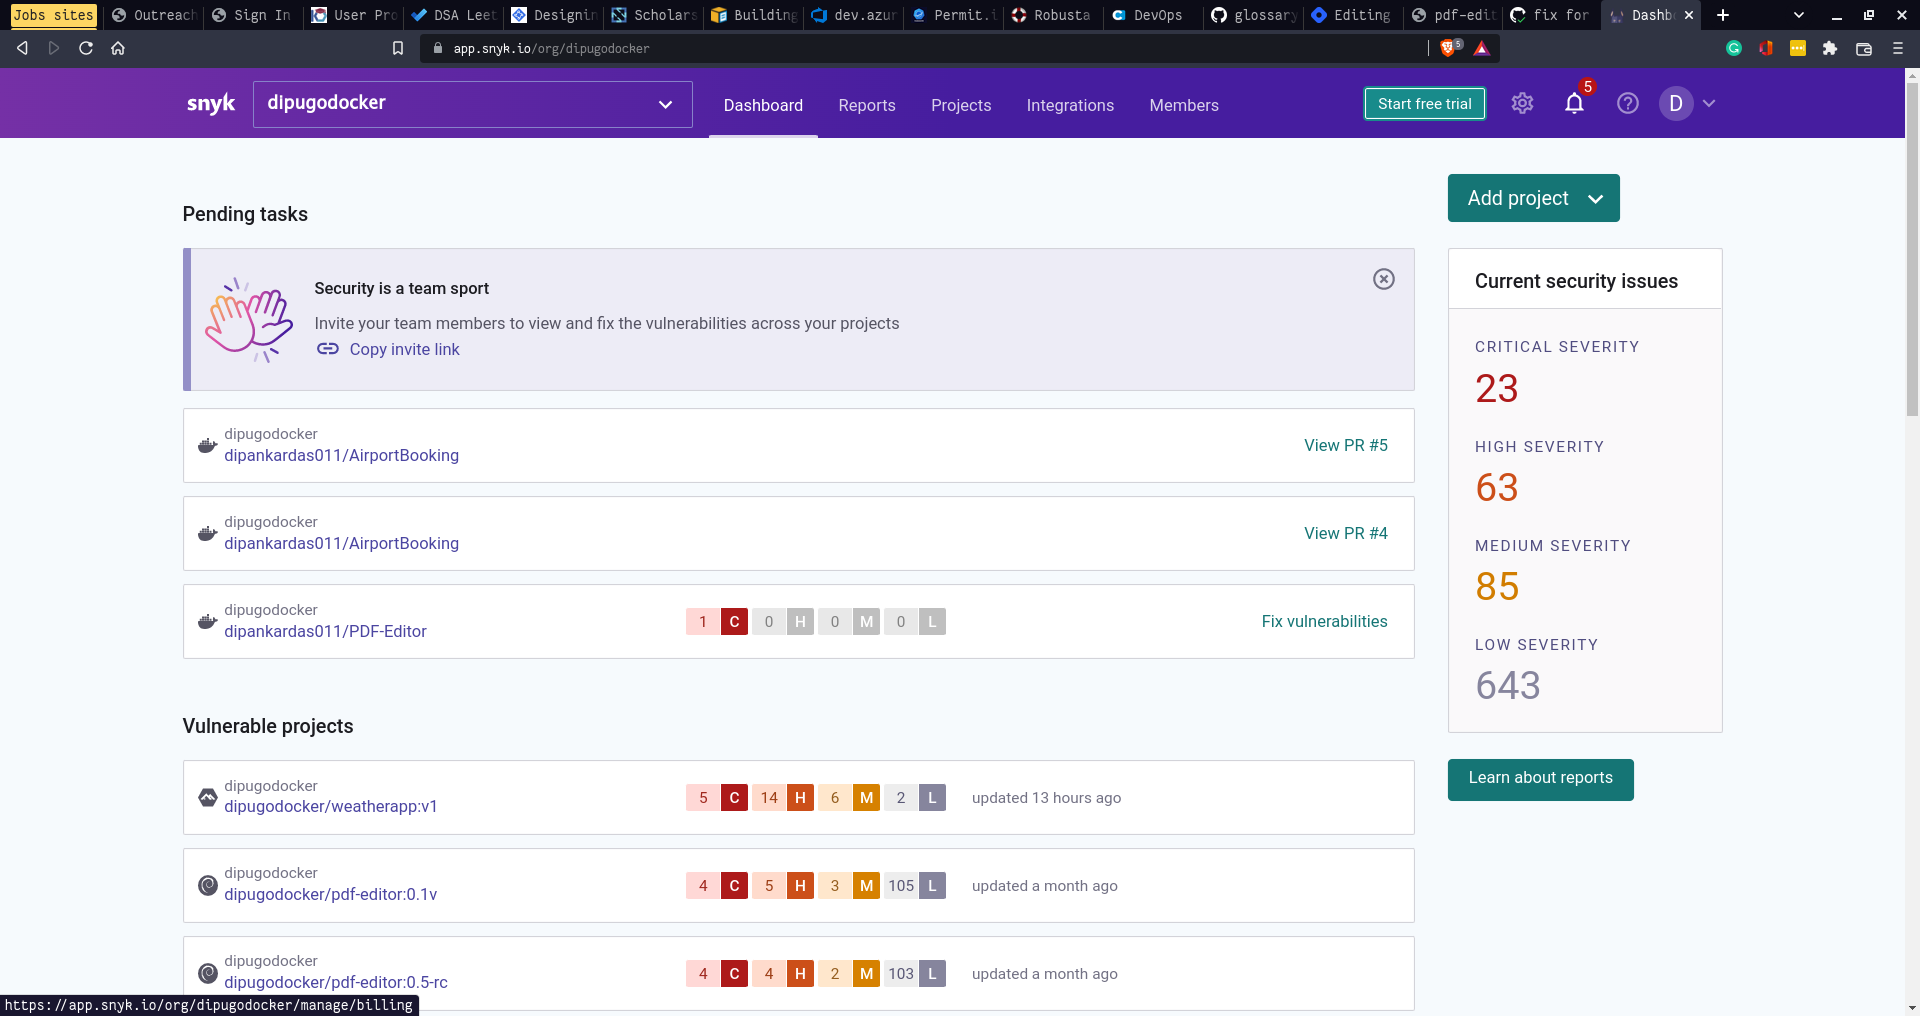The width and height of the screenshot is (1920, 1016).
Task: Click the copy invite link chain icon
Action: (x=328, y=349)
